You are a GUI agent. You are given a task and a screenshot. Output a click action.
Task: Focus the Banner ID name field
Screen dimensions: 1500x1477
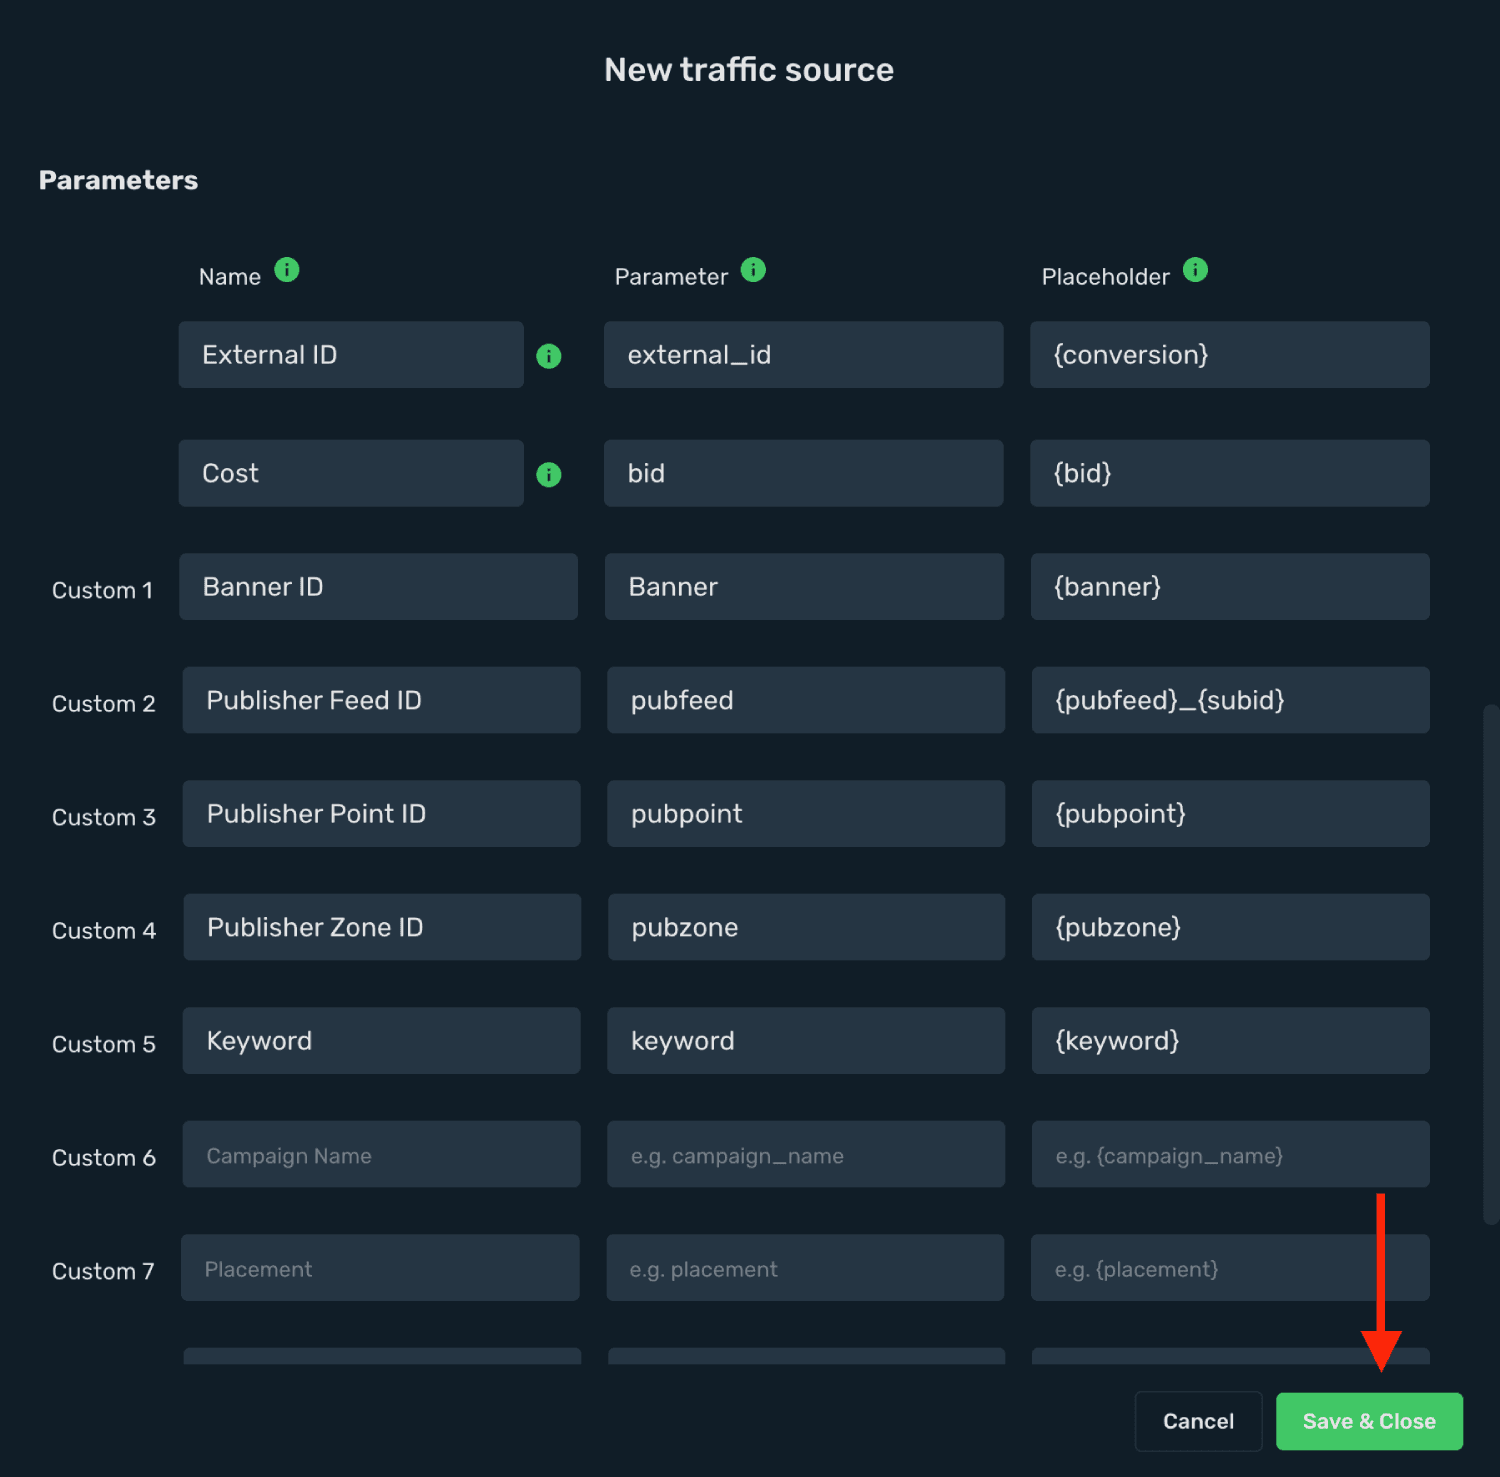(x=378, y=587)
